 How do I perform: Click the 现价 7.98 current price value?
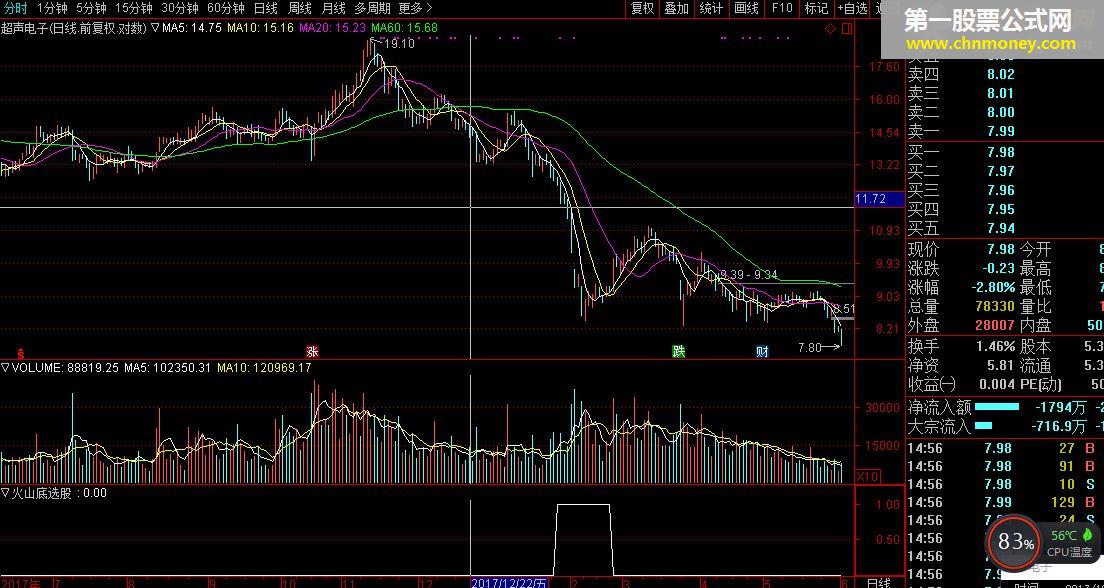(1000, 249)
